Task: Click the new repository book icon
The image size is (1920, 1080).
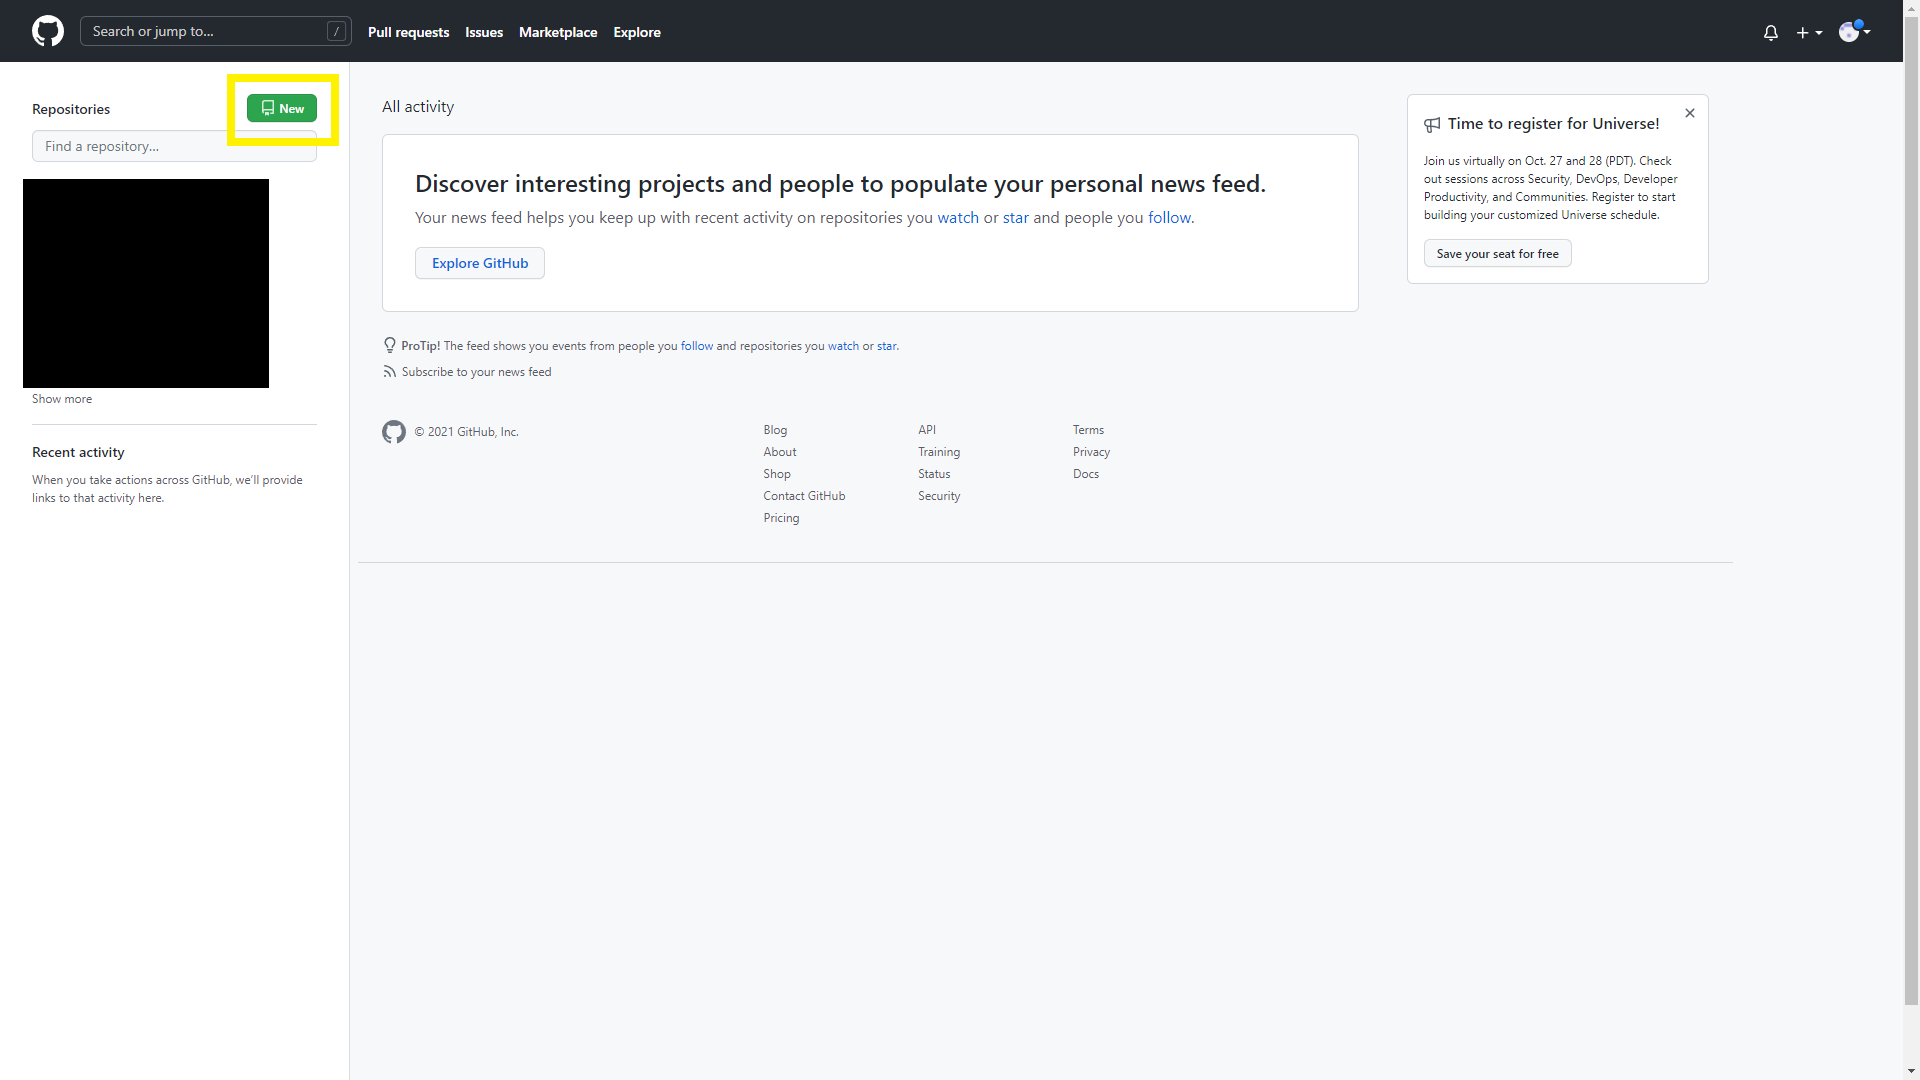Action: click(x=268, y=108)
